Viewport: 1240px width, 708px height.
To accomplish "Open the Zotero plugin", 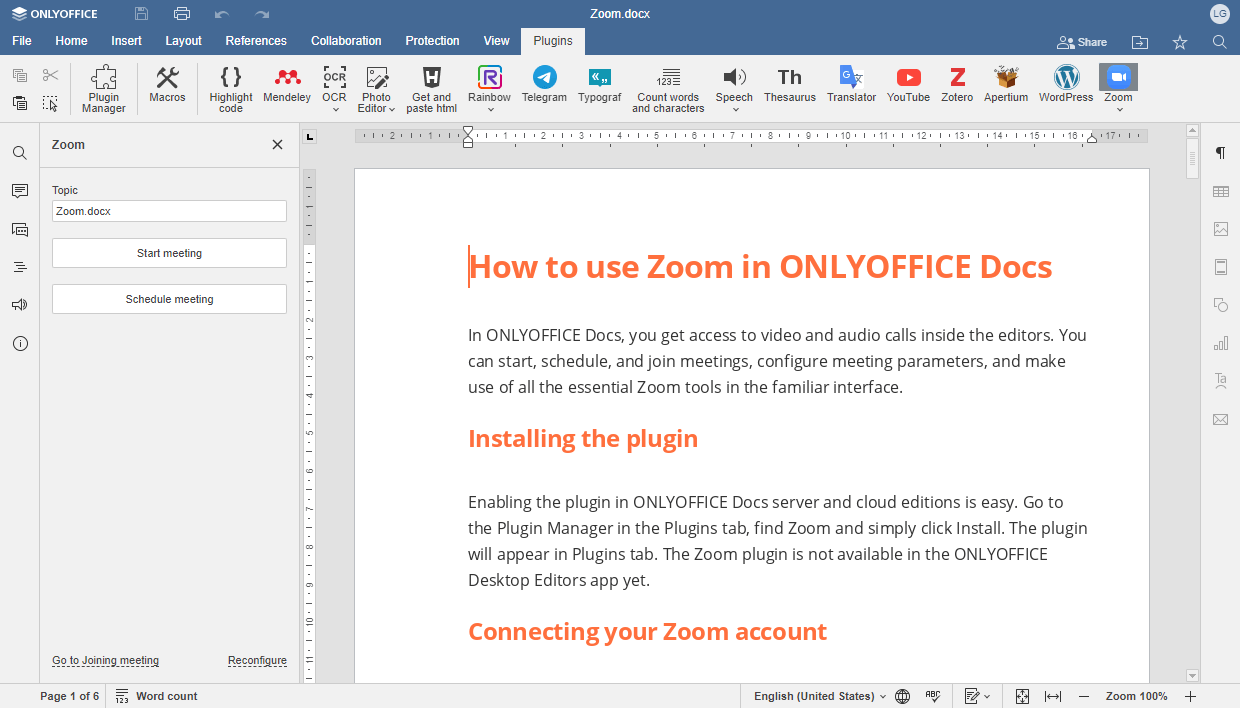I will (957, 84).
